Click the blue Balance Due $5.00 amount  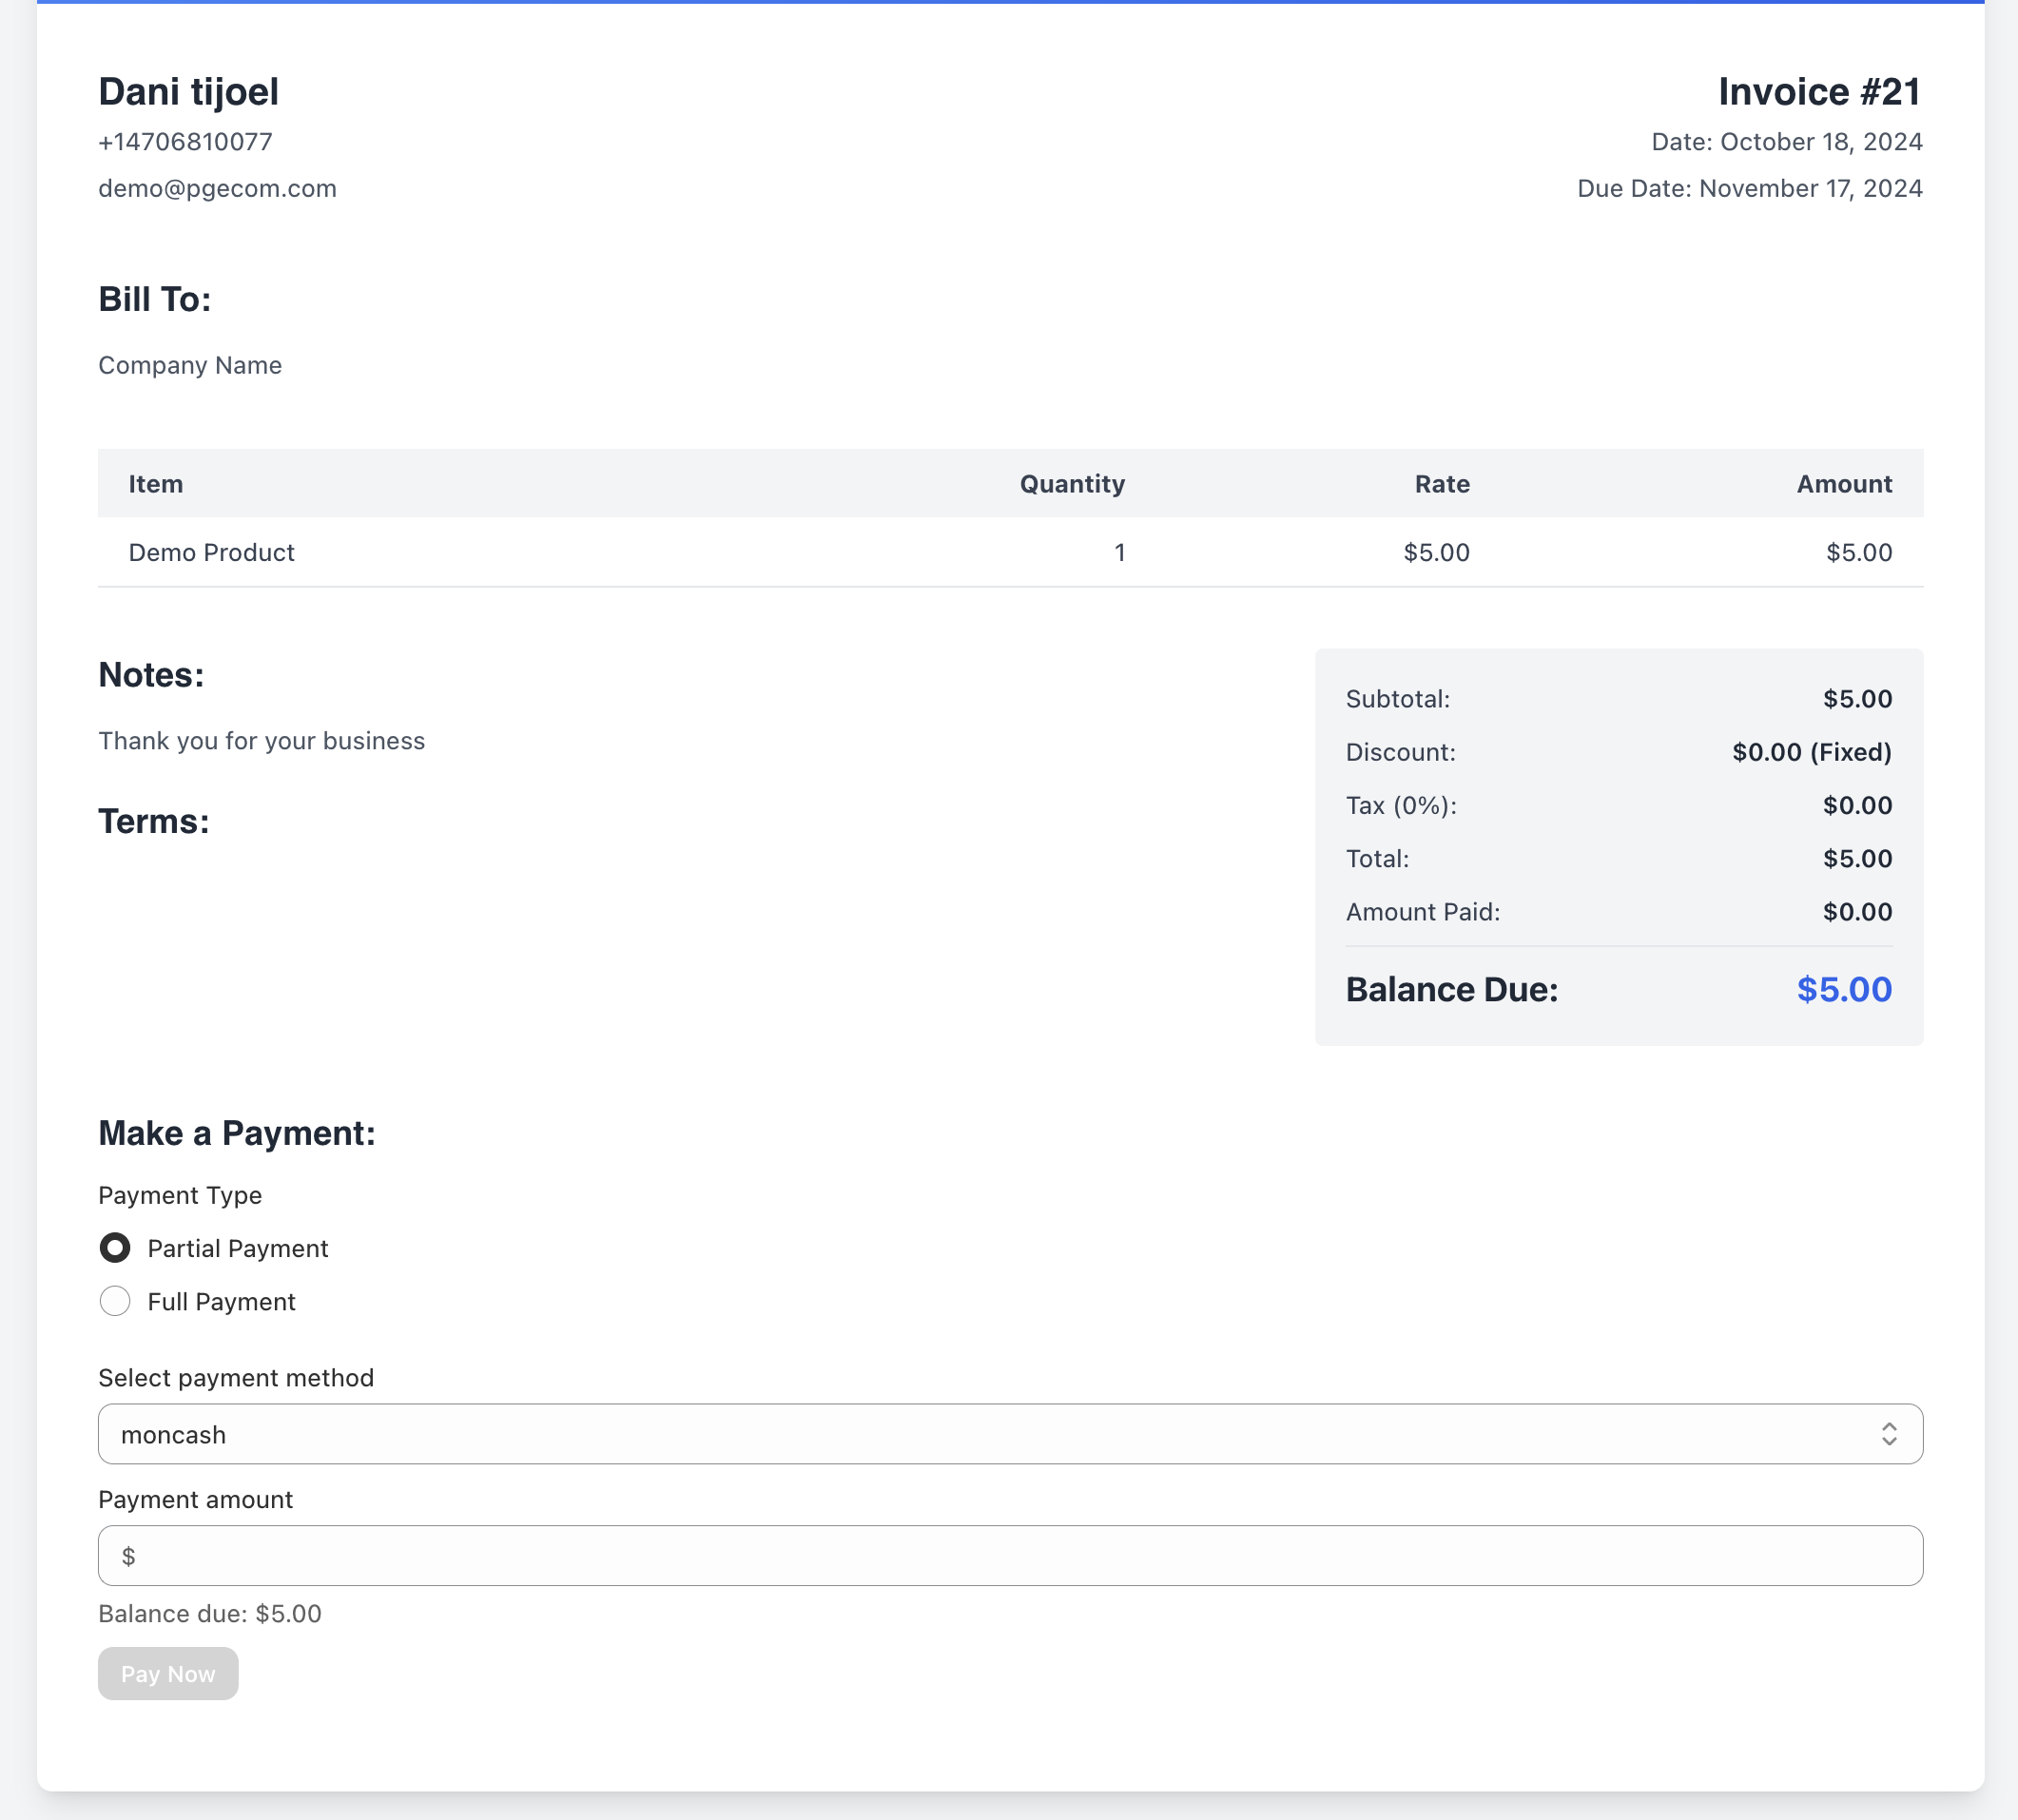click(1843, 989)
